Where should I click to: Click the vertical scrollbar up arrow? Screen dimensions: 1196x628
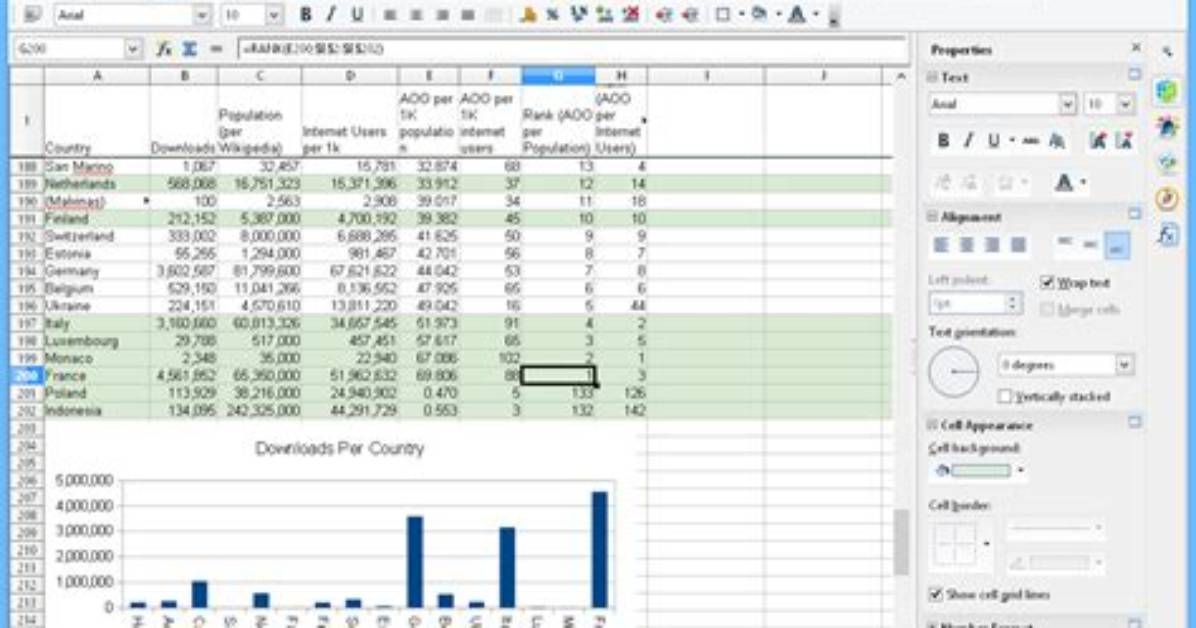tap(901, 76)
